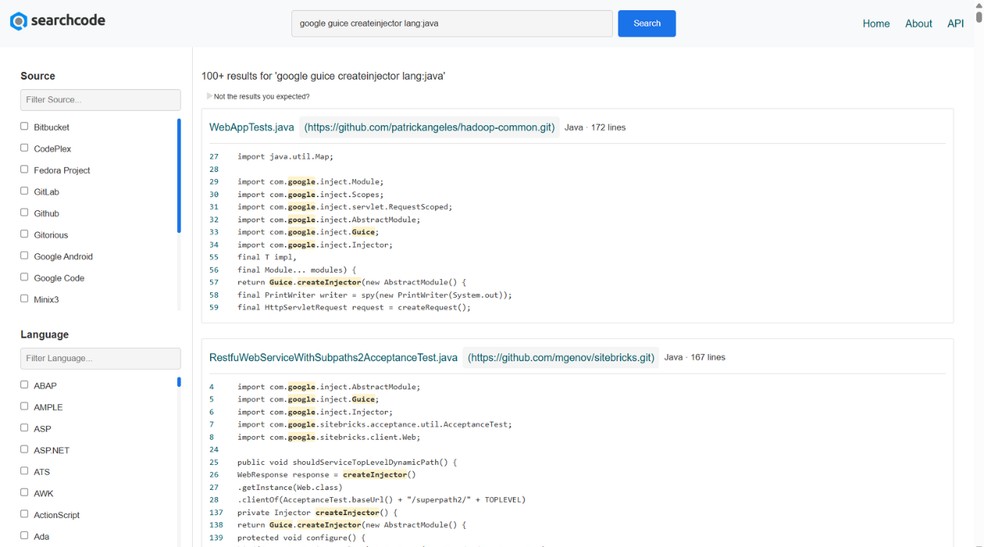Click line number 57 in WebAppTests.java
The height and width of the screenshot is (547, 984).
[x=214, y=282]
